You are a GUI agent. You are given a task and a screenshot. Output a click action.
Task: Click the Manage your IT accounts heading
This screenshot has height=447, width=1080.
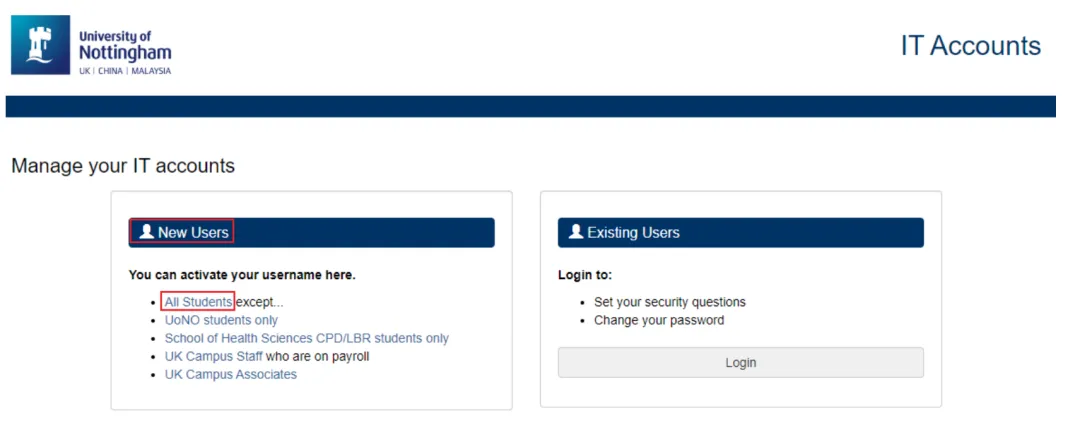pyautogui.click(x=123, y=166)
